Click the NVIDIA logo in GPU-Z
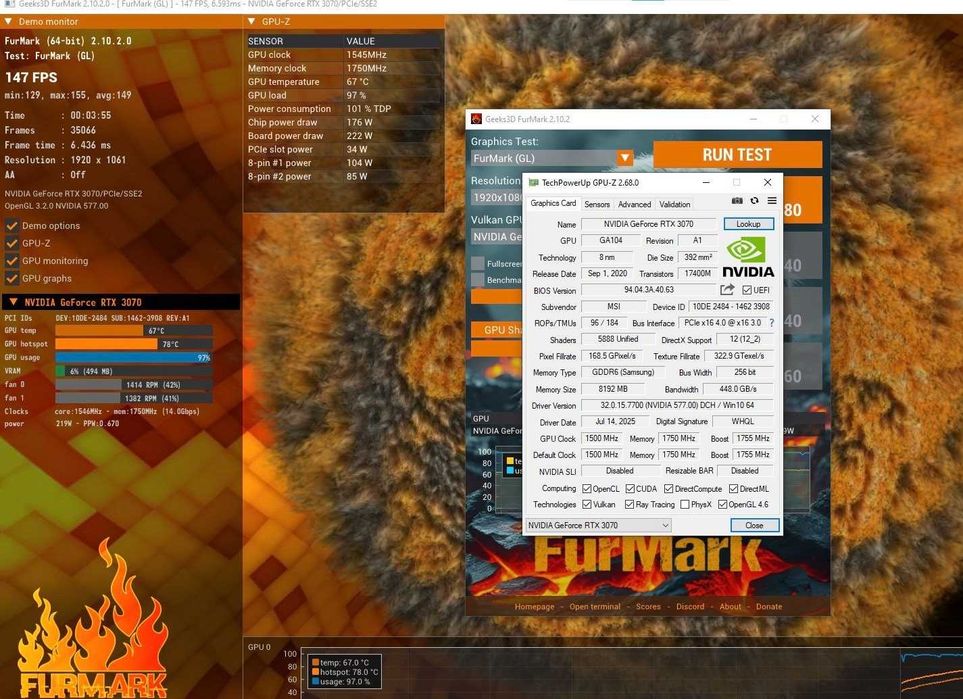 point(747,257)
